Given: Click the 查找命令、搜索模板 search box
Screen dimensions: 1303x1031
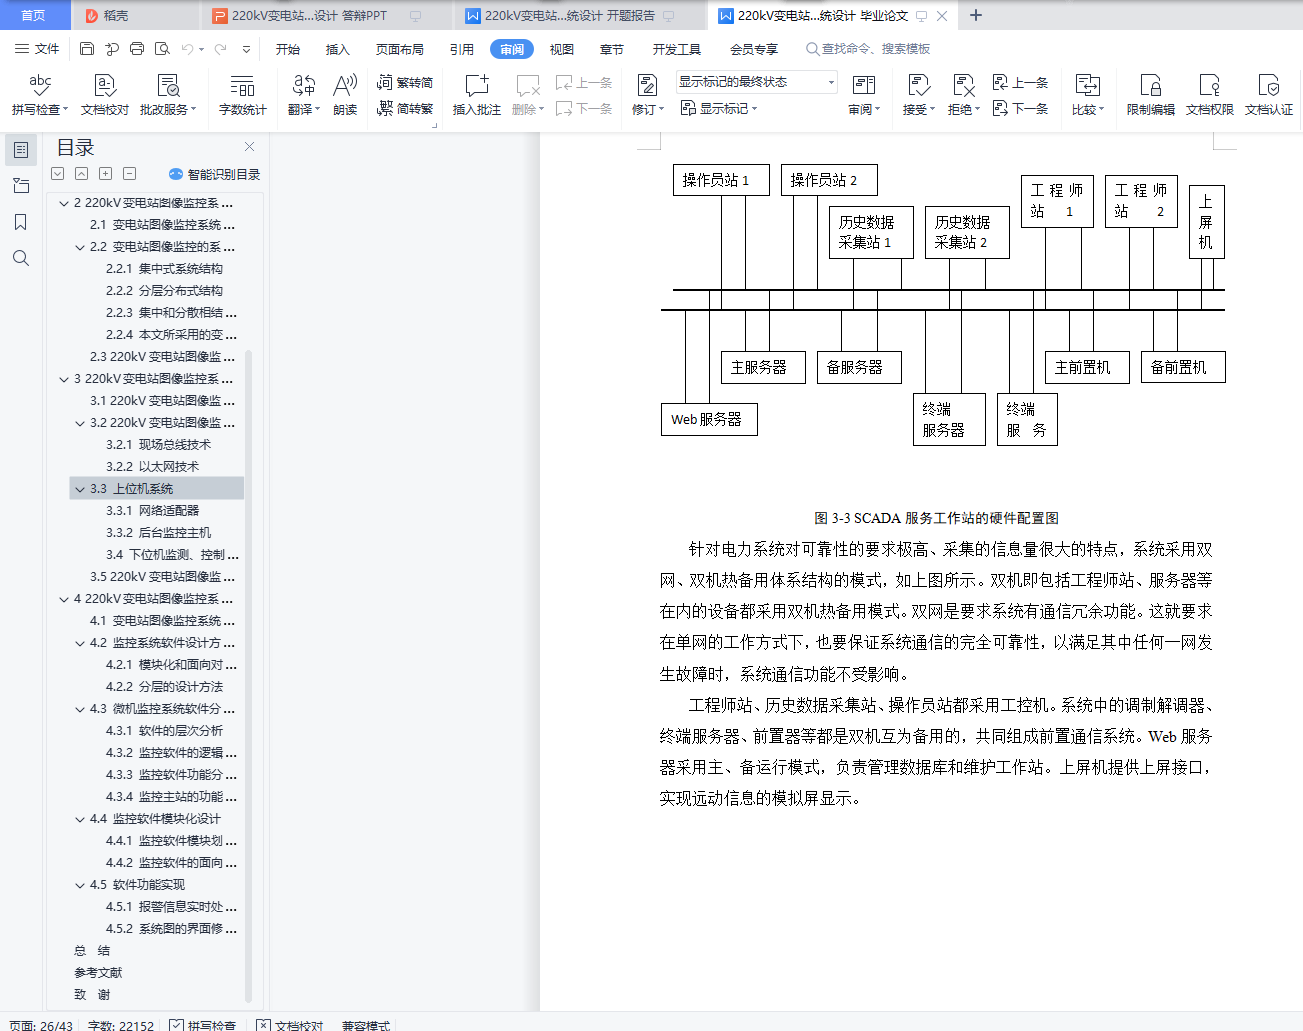Looking at the screenshot, I should click(x=868, y=49).
